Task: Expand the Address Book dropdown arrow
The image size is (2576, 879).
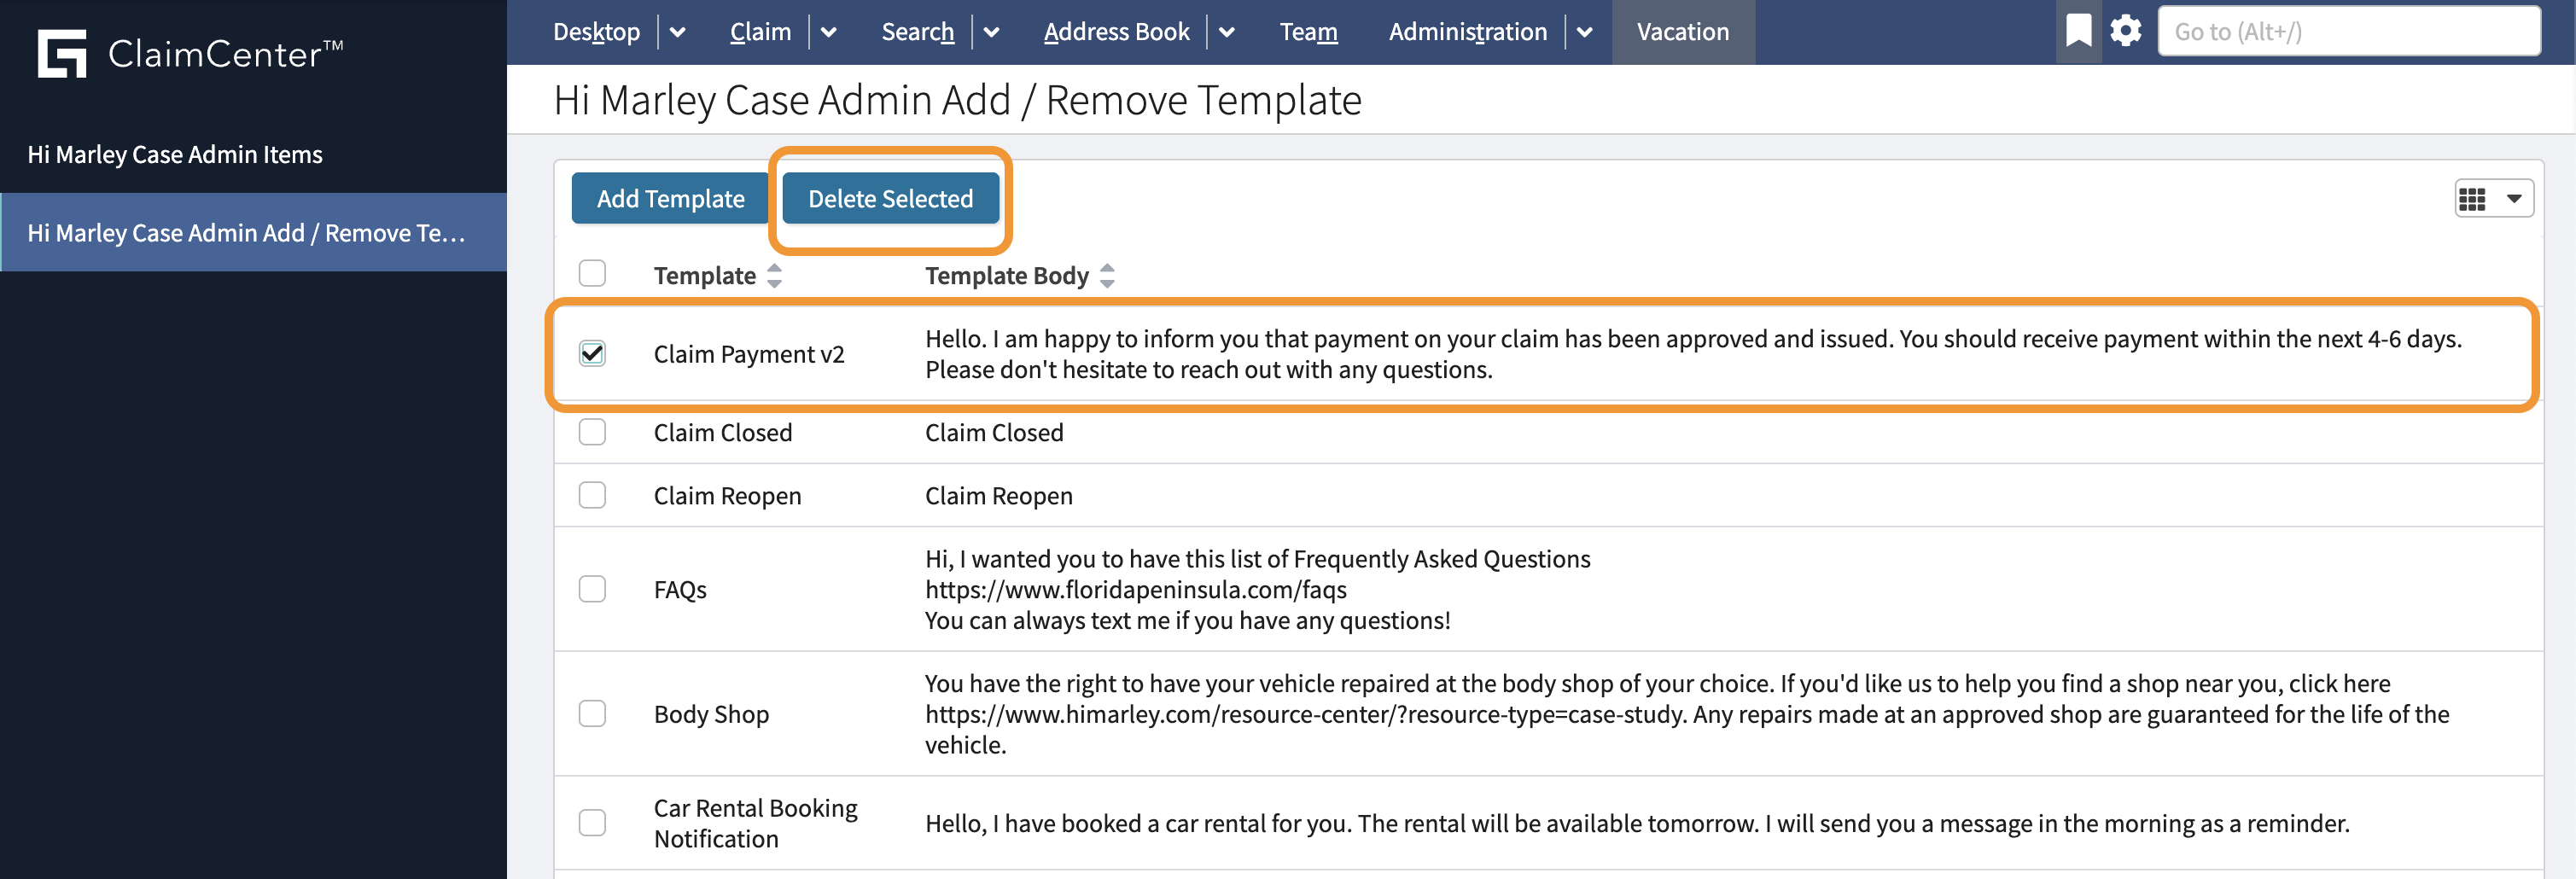Action: (x=1226, y=32)
